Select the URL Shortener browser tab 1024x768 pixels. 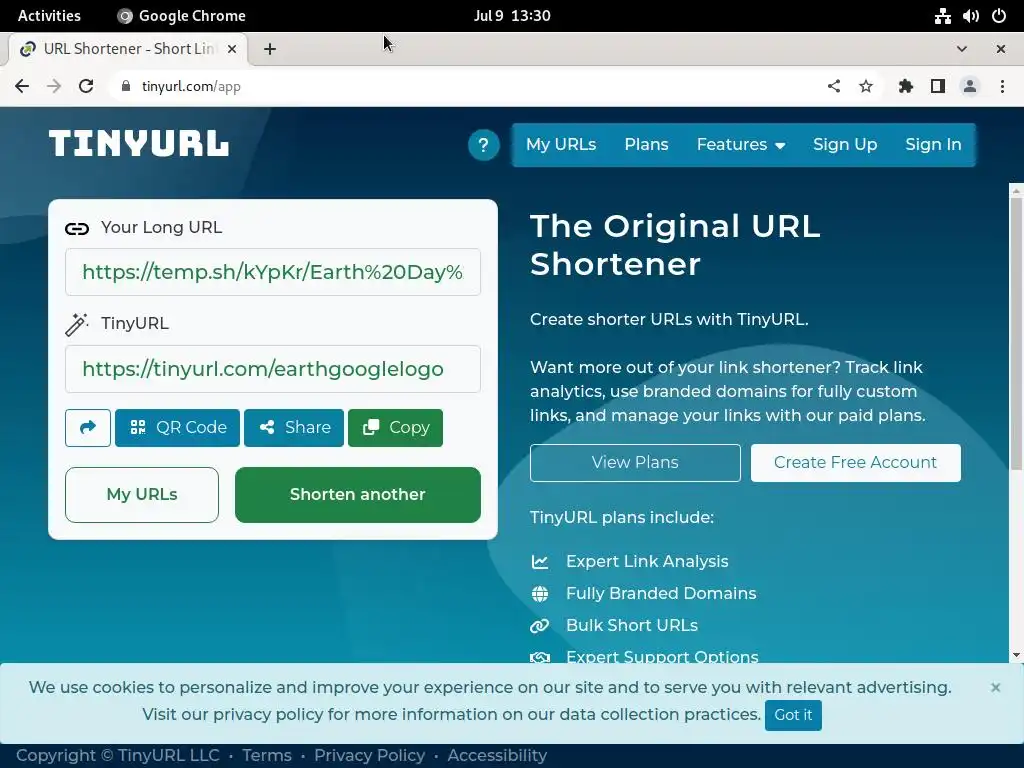pyautogui.click(x=127, y=49)
